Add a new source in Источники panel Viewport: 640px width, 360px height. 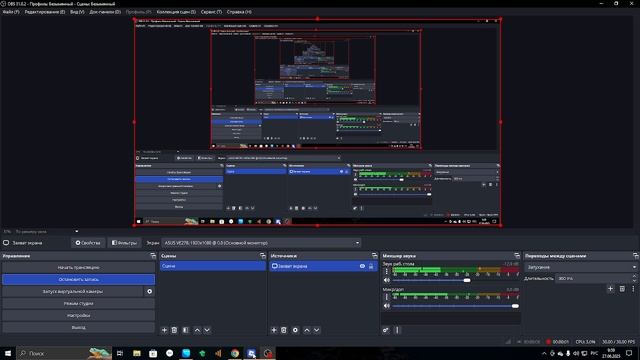coord(273,330)
